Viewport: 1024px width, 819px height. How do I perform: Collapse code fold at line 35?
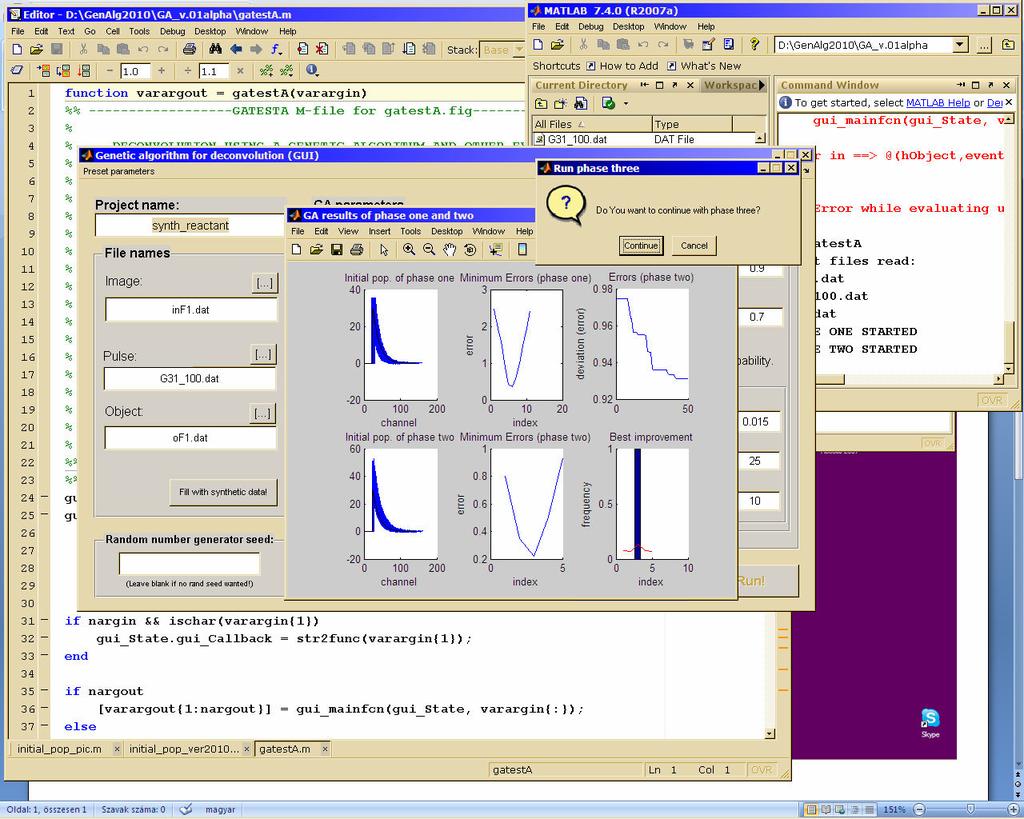point(44,690)
